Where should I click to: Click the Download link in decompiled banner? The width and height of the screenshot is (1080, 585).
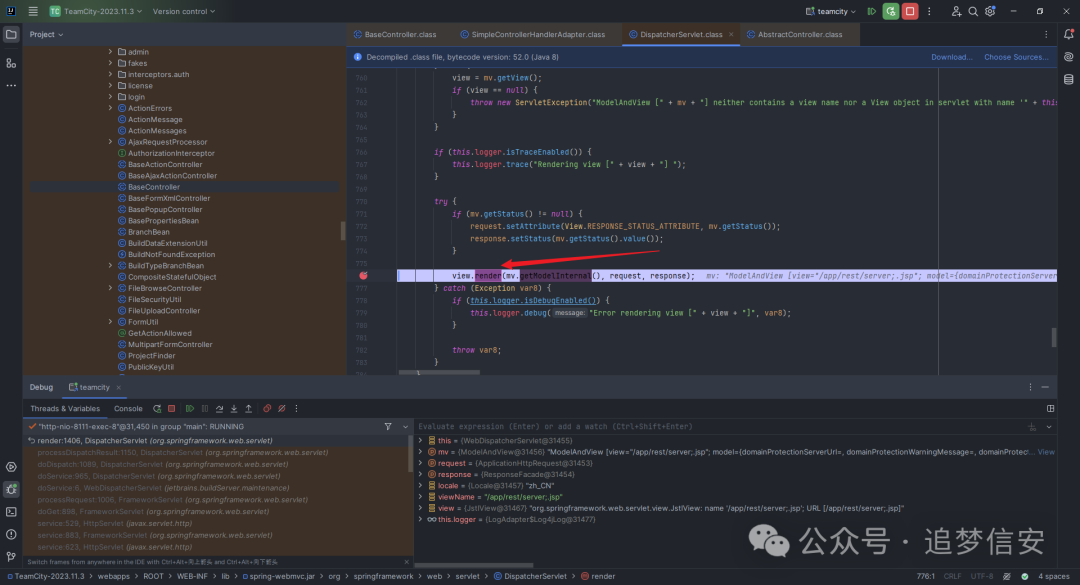click(951, 57)
